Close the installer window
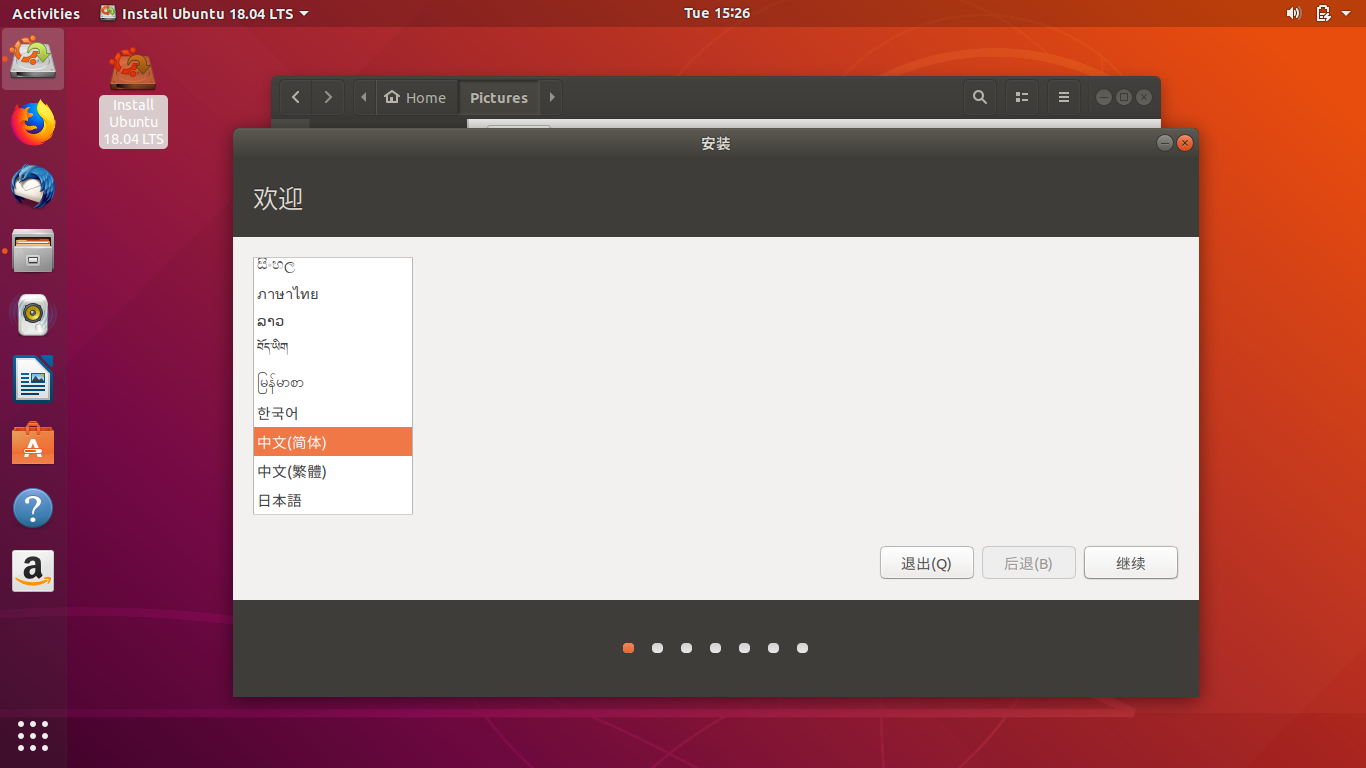Viewport: 1366px width, 768px height. tap(1185, 143)
